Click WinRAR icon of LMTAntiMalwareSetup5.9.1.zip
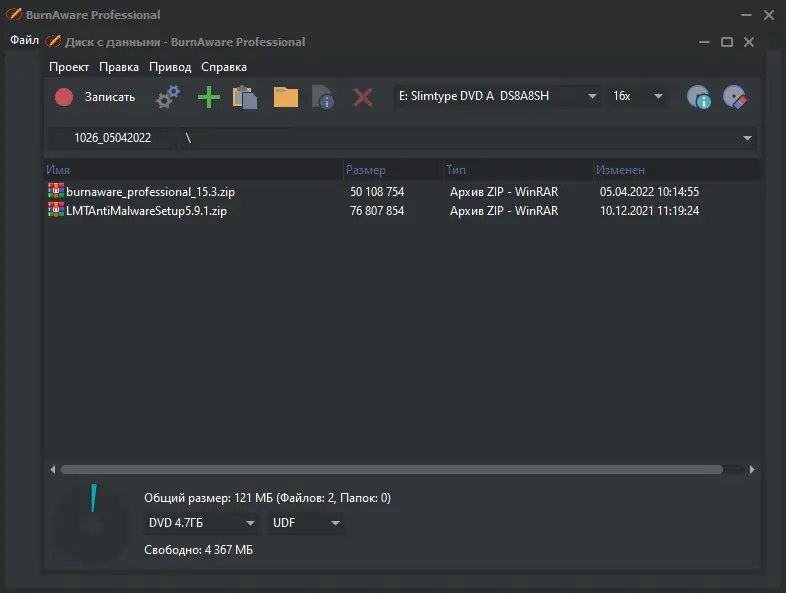The height and width of the screenshot is (593, 786). [x=56, y=210]
